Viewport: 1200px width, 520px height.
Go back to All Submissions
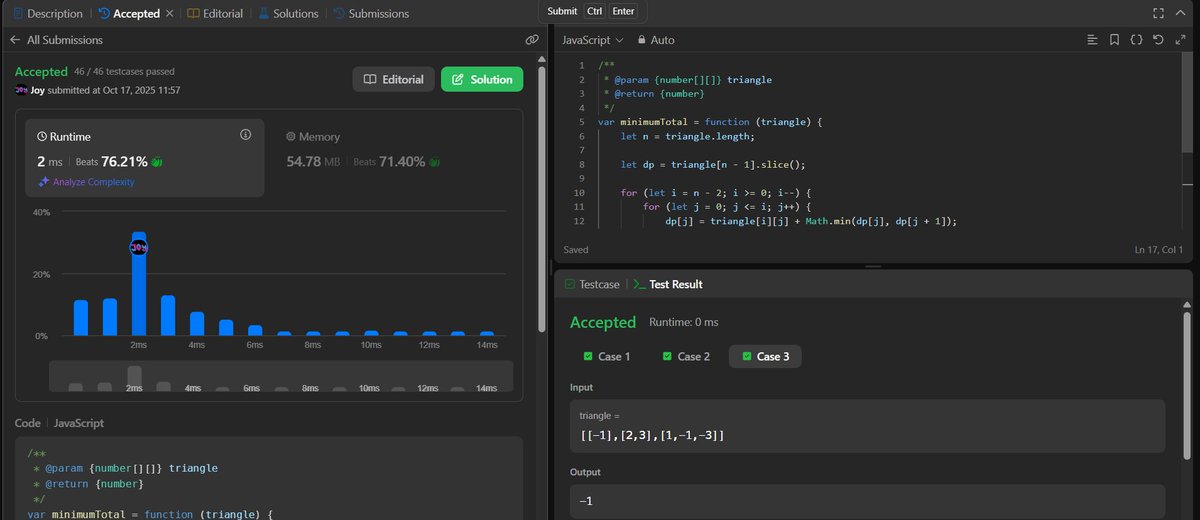(x=56, y=40)
